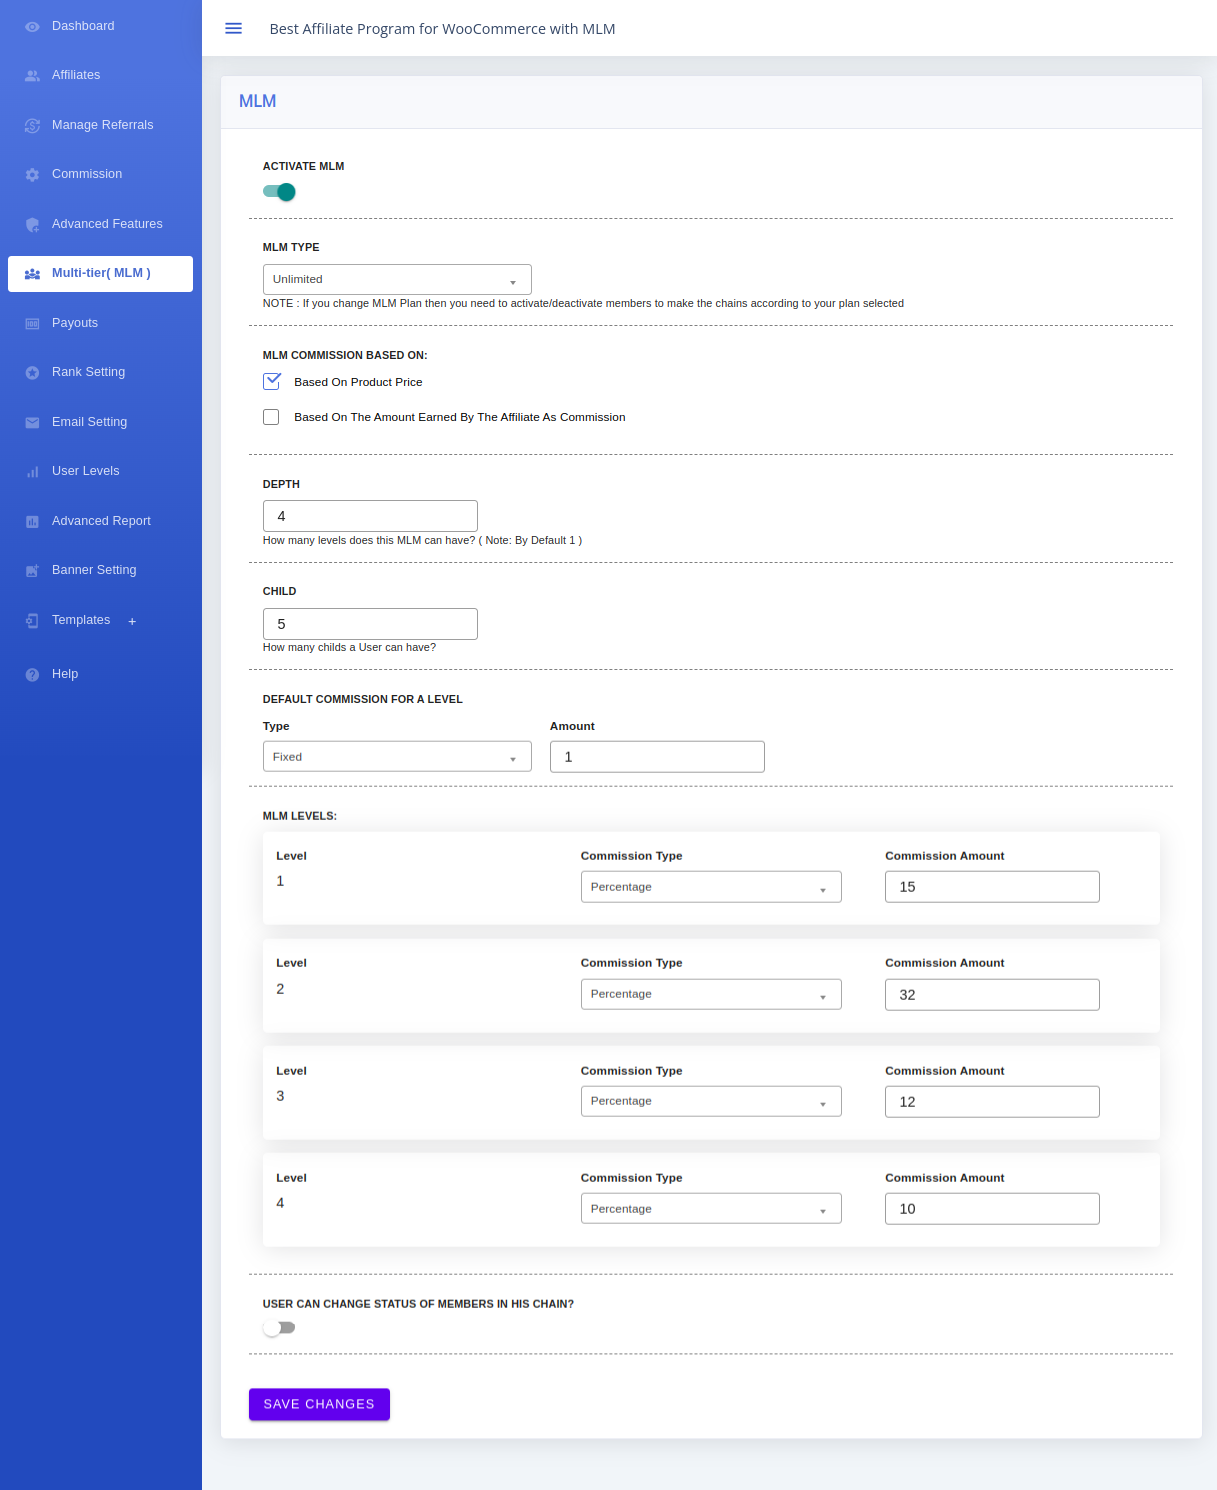
Task: Open the default commission Type dropdown
Action: coord(396,756)
